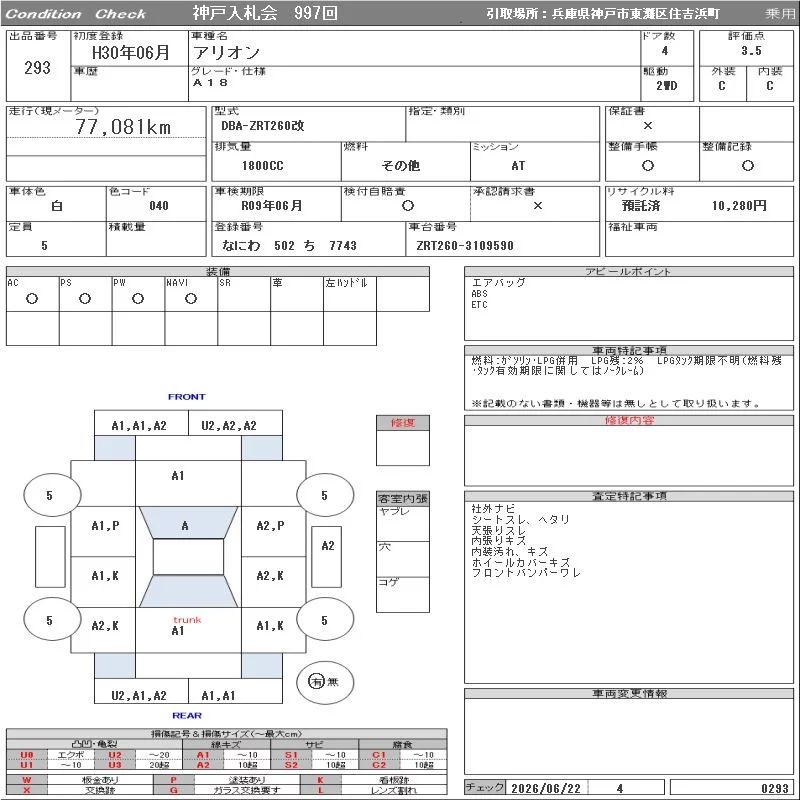The height and width of the screenshot is (800, 800).
Task: Click the 'S1' legend code
Action: click(291, 755)
